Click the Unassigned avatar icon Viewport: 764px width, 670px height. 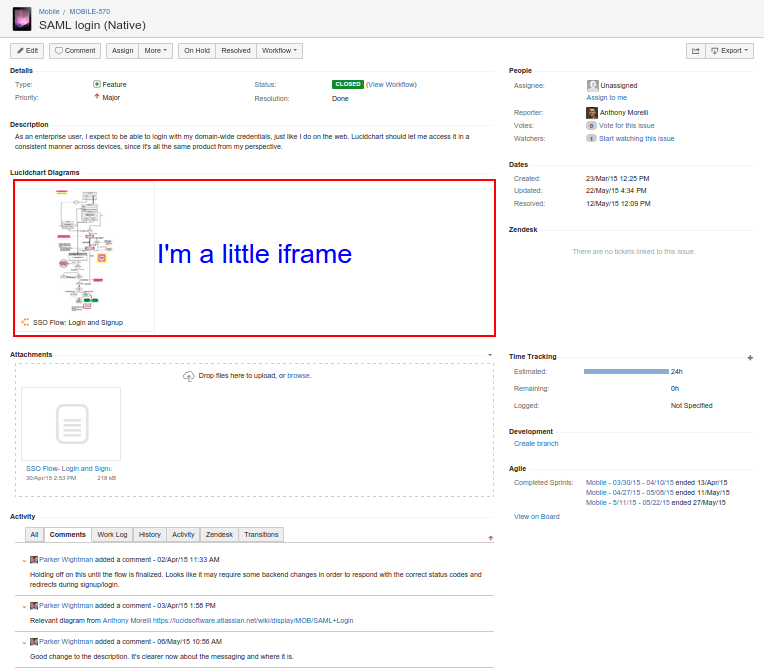[x=592, y=85]
